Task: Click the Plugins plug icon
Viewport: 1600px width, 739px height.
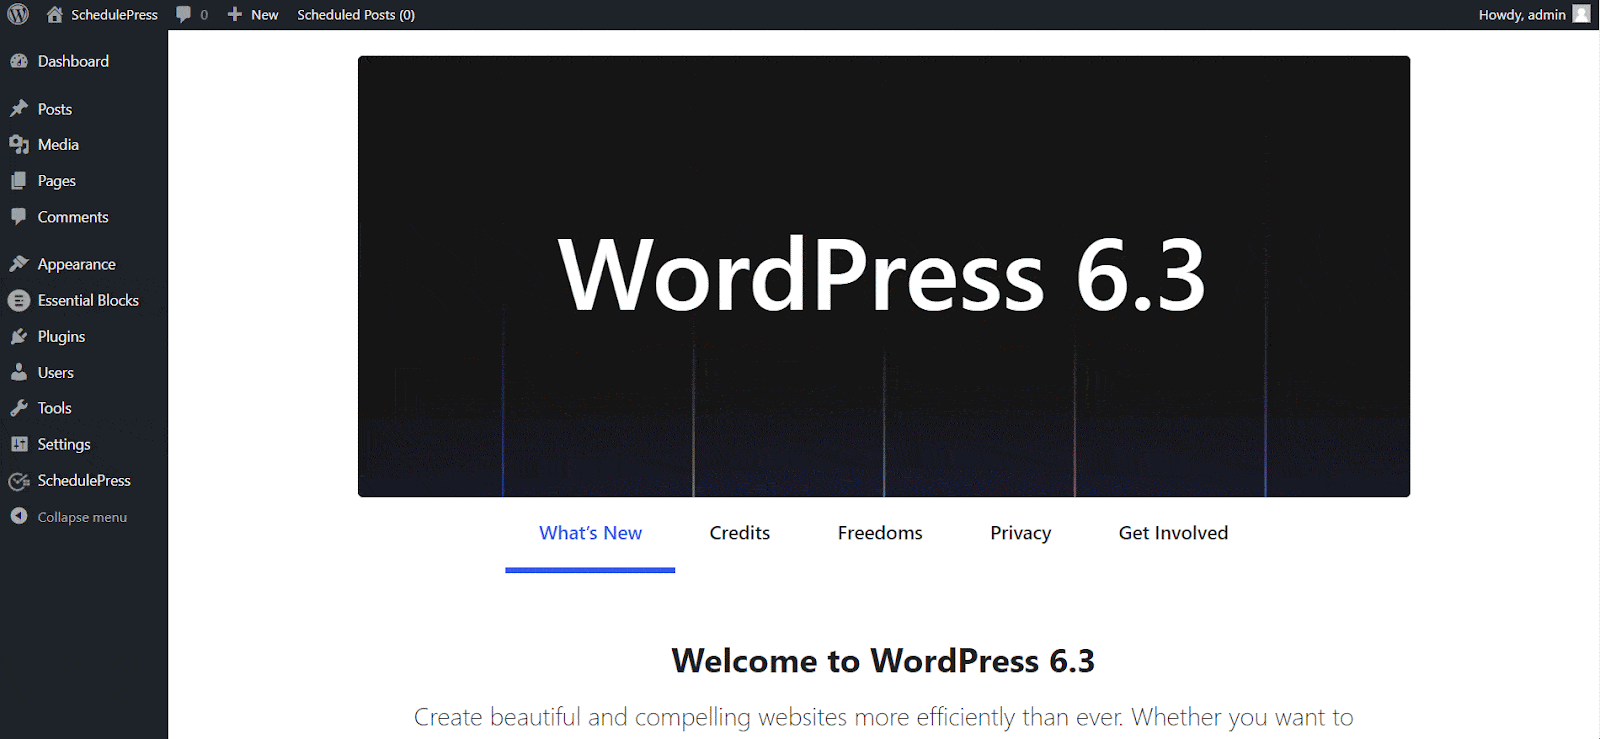Action: pyautogui.click(x=19, y=336)
